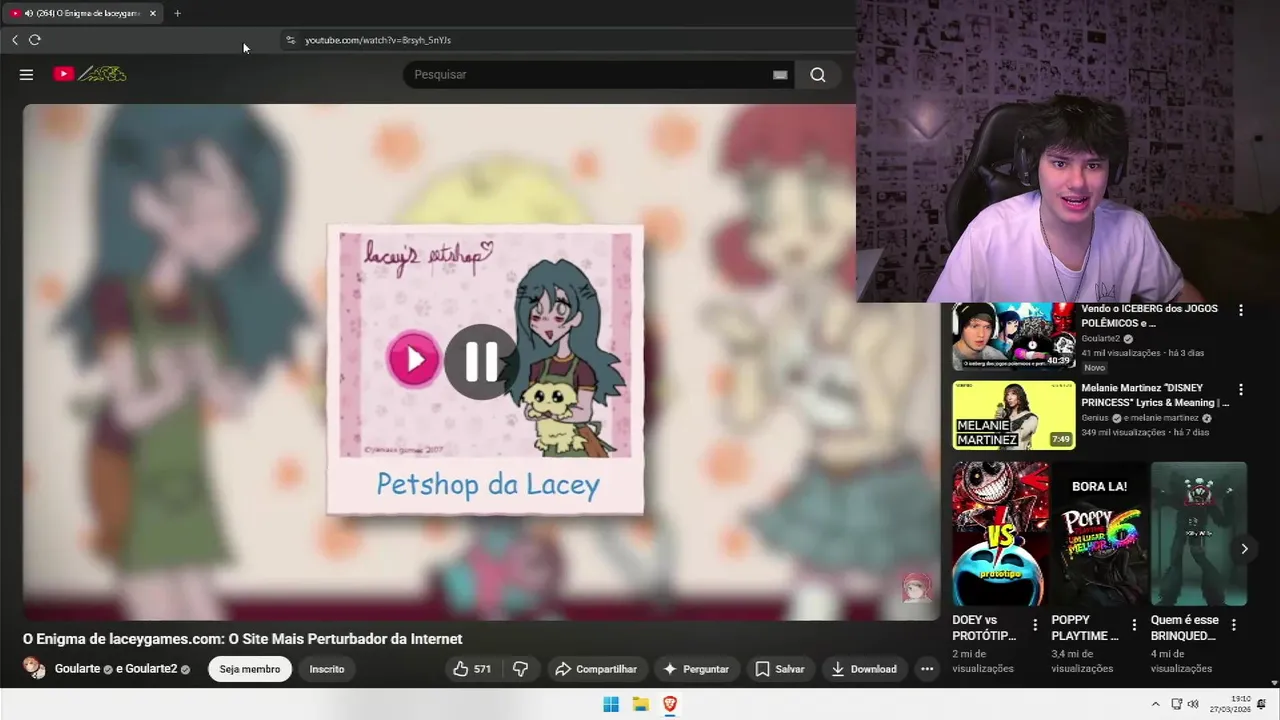1280x720 pixels.
Task: Click the pink play button in video
Action: [x=414, y=358]
